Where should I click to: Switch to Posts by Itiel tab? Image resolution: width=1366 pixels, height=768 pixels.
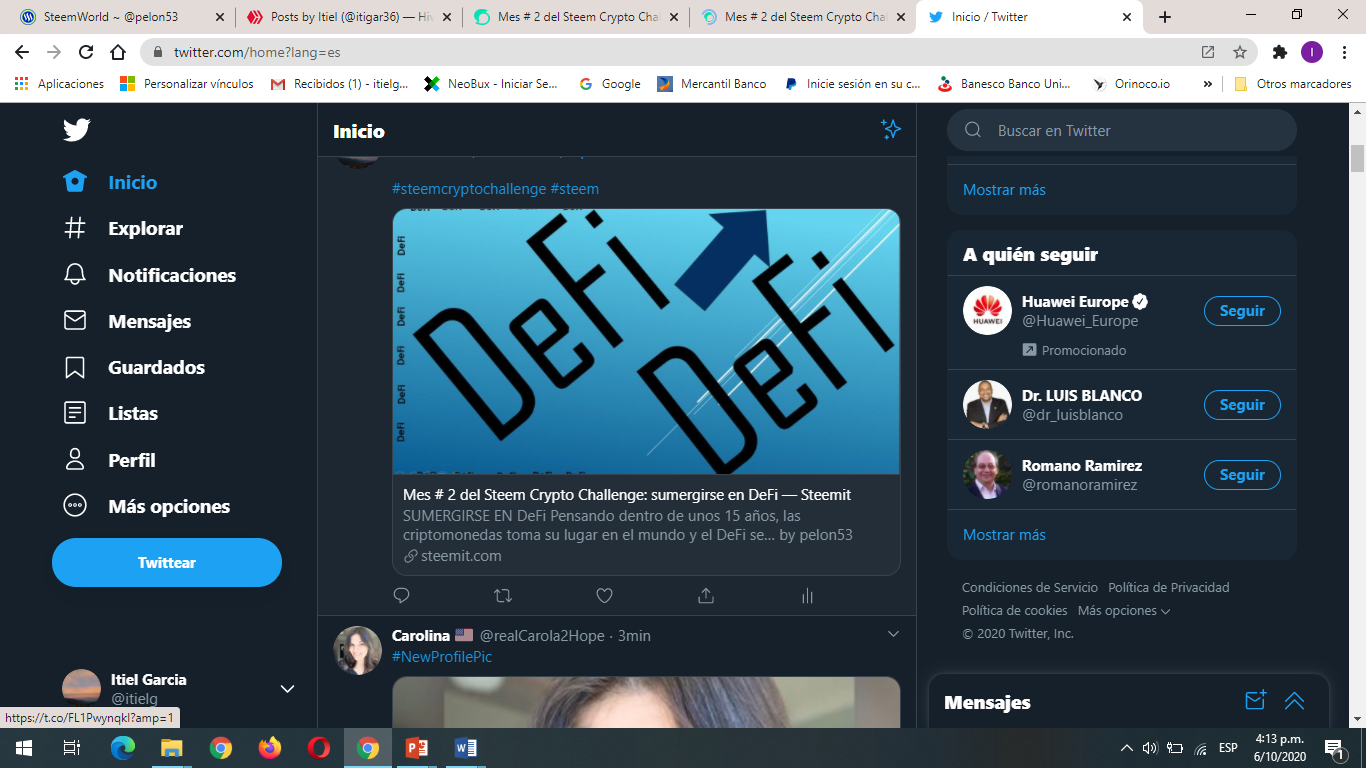coord(348,17)
